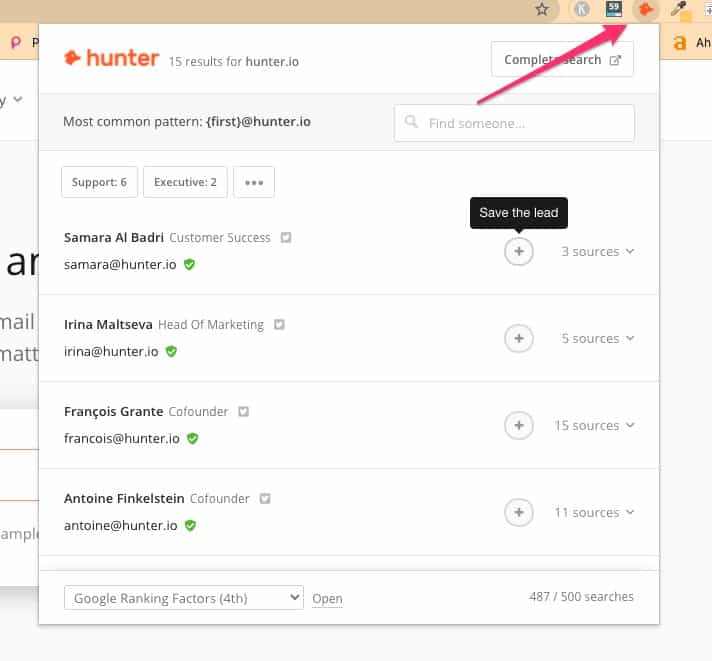Click the small square icon beside Customer Success
Screen dimensions: 712x661
286,237
